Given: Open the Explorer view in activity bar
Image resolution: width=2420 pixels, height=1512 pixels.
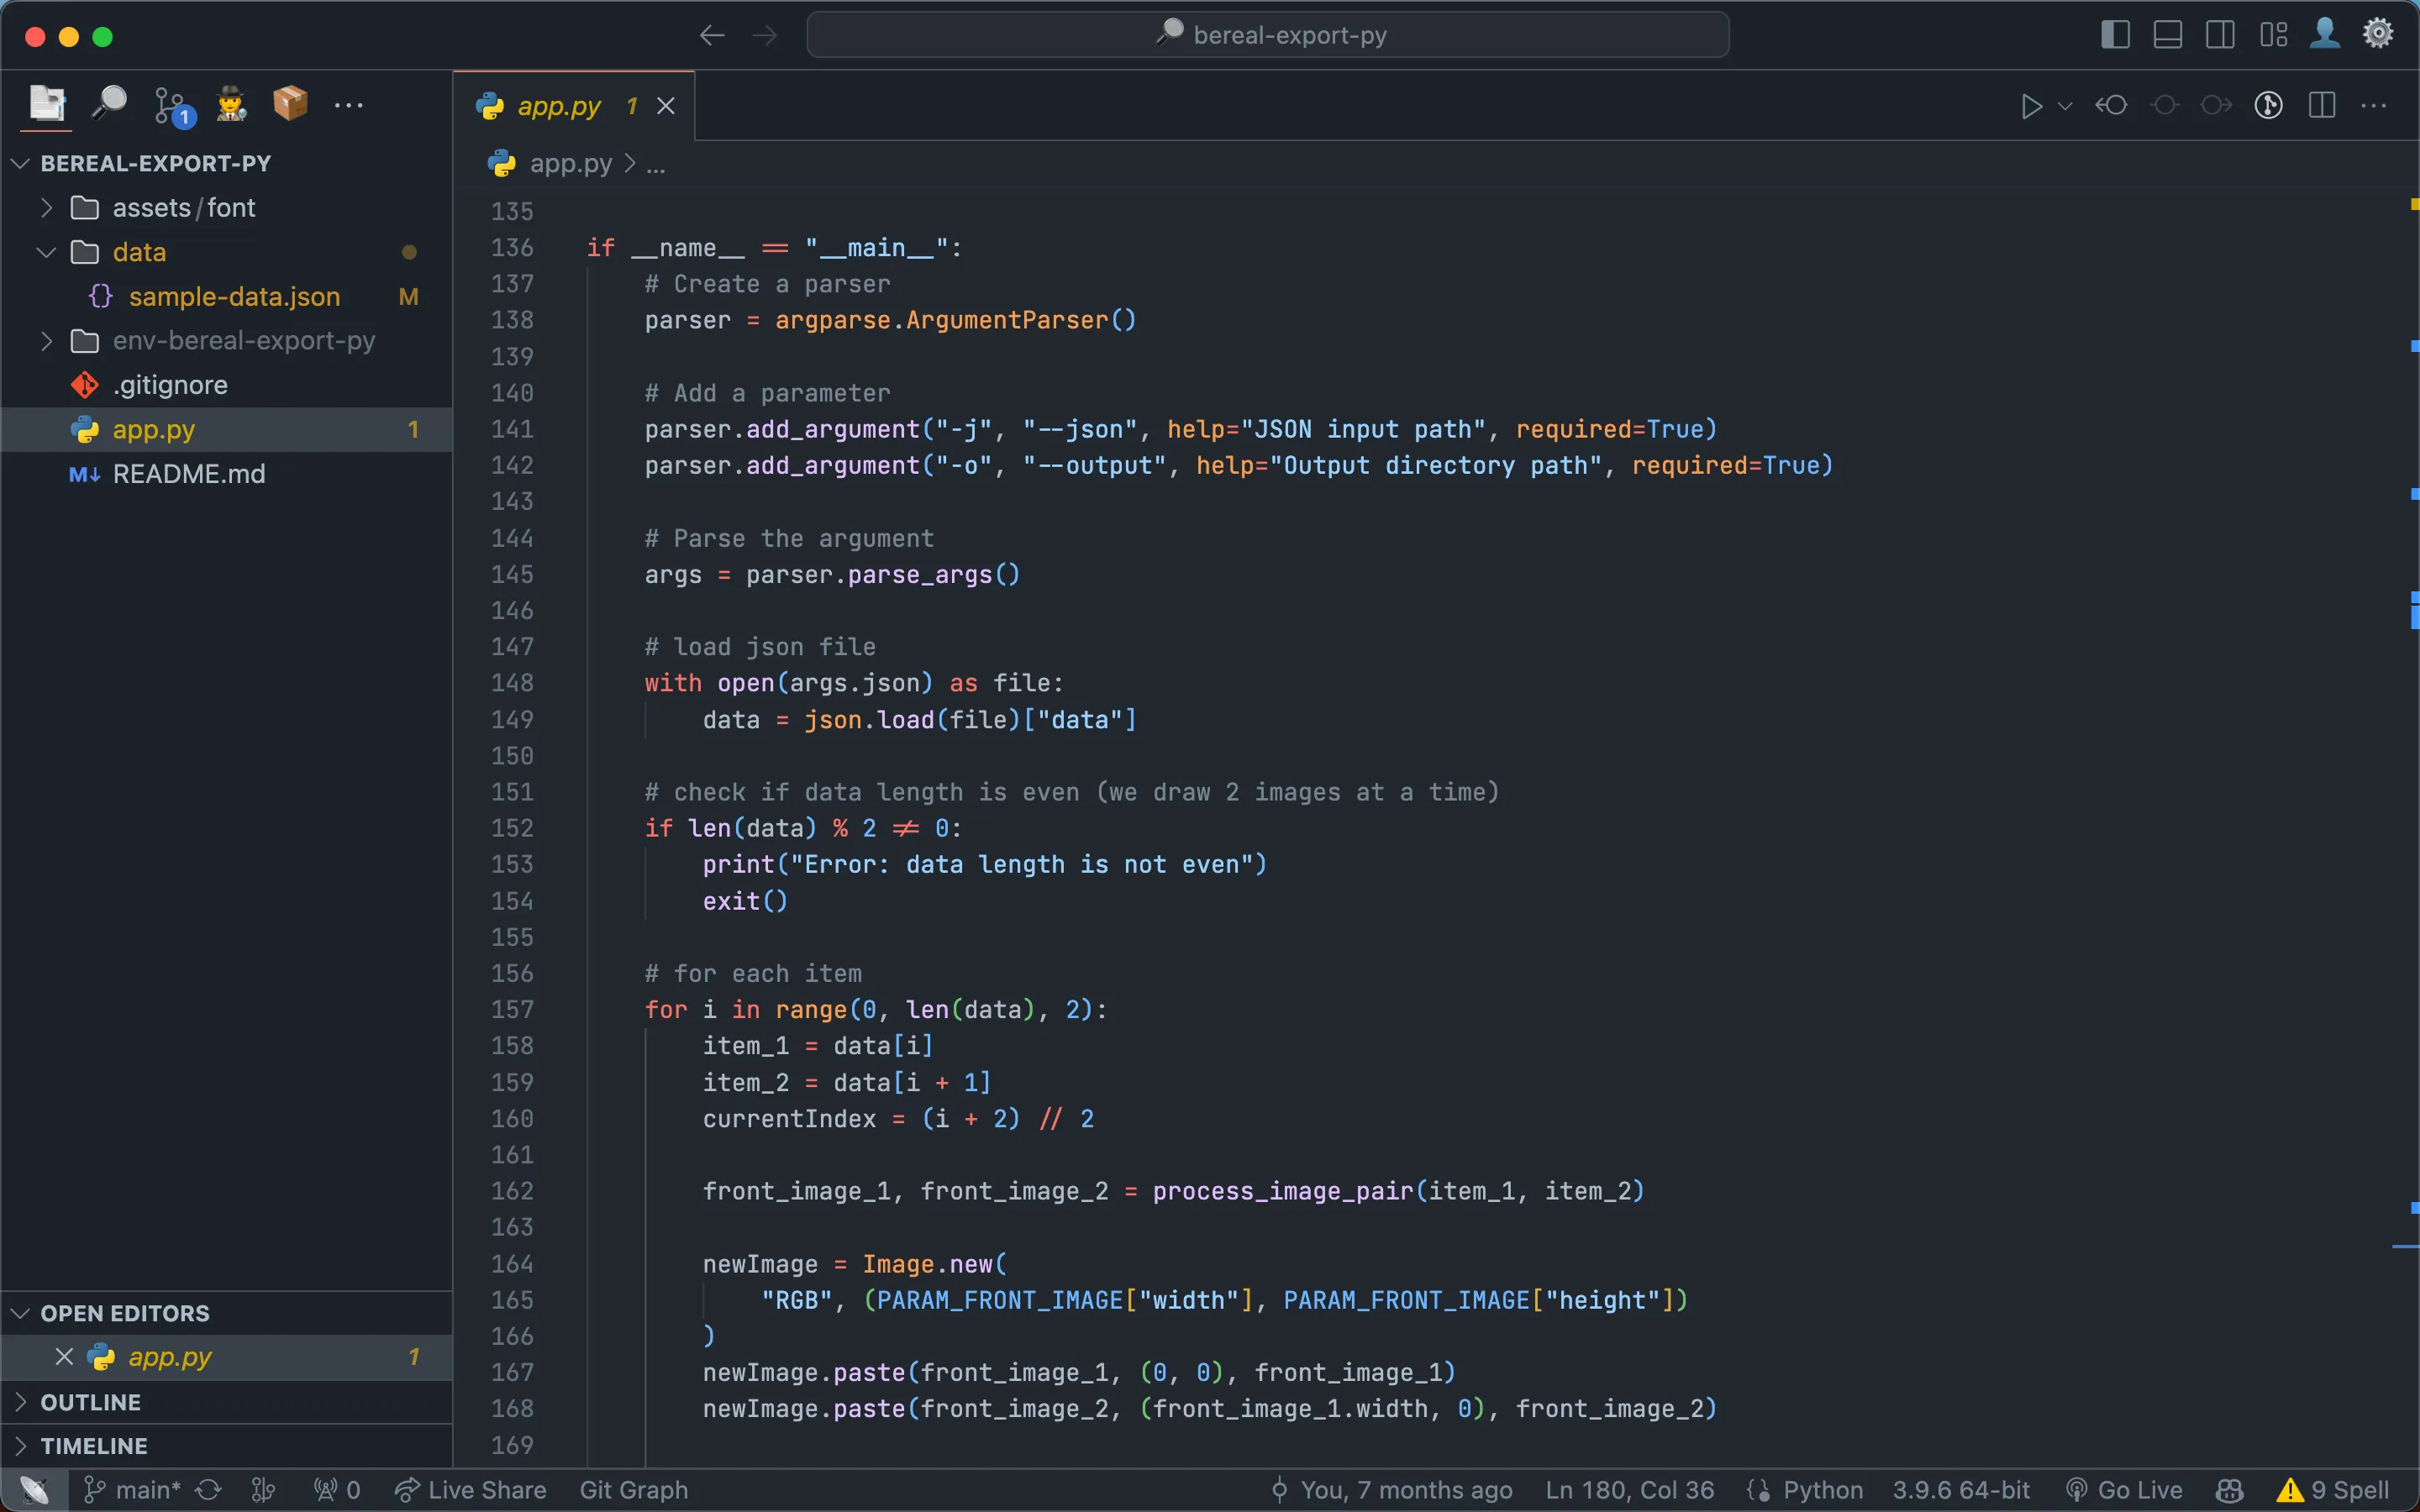Looking at the screenshot, I should (x=47, y=104).
